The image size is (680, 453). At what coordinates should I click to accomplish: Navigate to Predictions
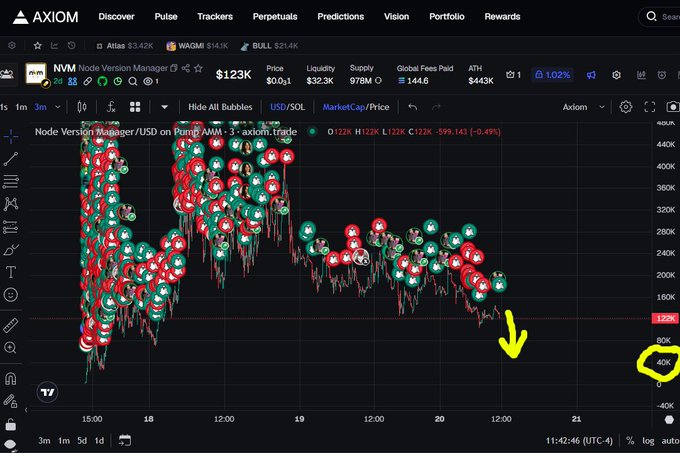point(340,16)
